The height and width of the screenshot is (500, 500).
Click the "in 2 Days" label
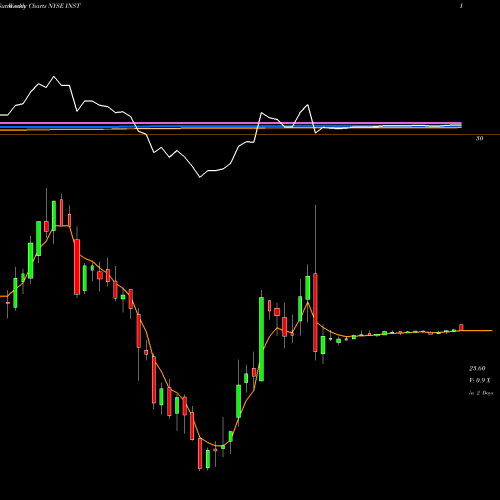click(481, 393)
